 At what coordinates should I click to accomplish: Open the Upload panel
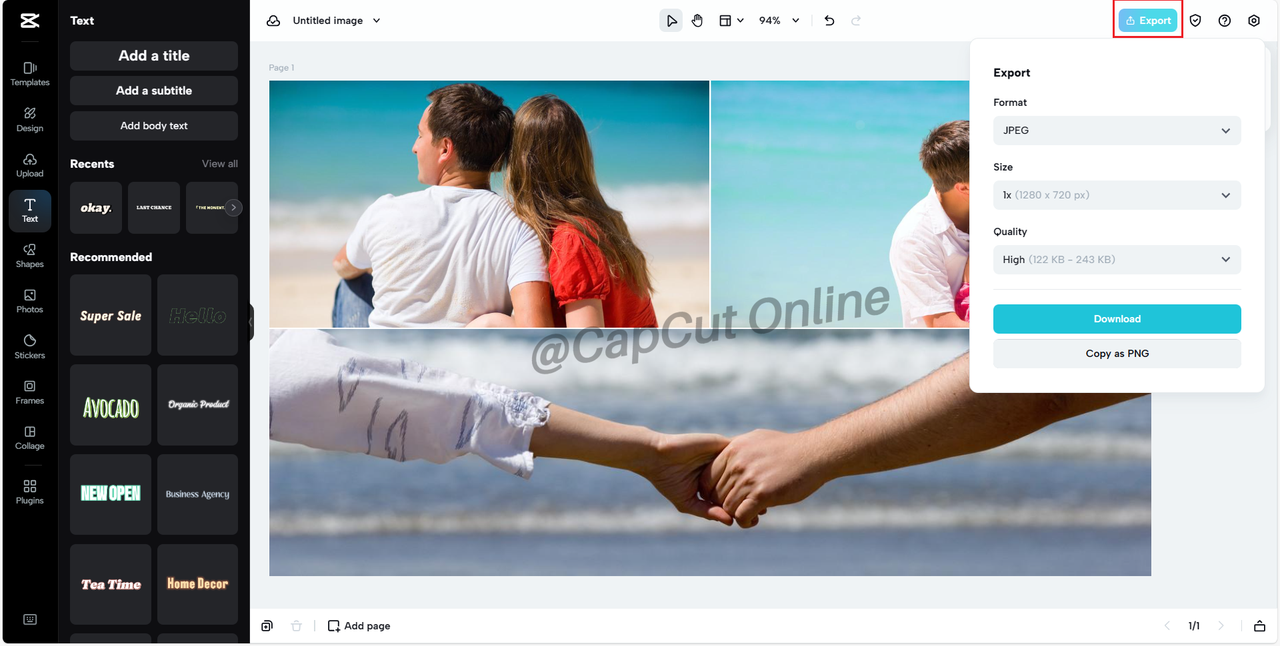30,165
